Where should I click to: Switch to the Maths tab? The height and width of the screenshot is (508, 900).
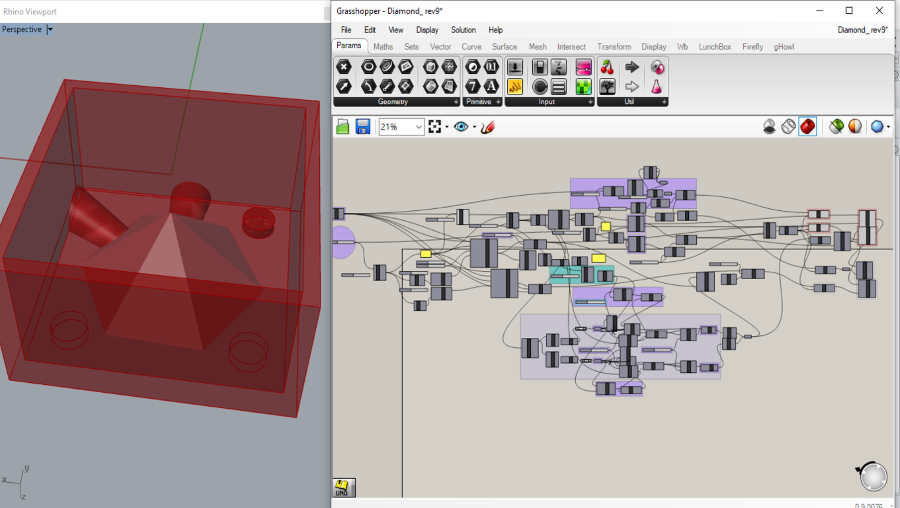(x=383, y=46)
